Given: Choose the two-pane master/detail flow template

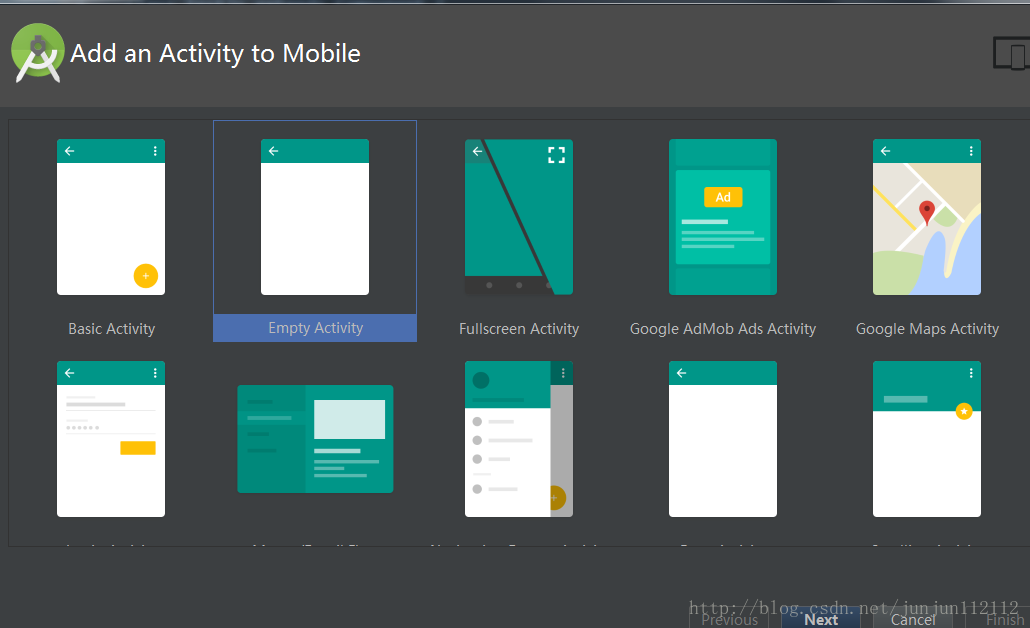Looking at the screenshot, I should coord(315,439).
